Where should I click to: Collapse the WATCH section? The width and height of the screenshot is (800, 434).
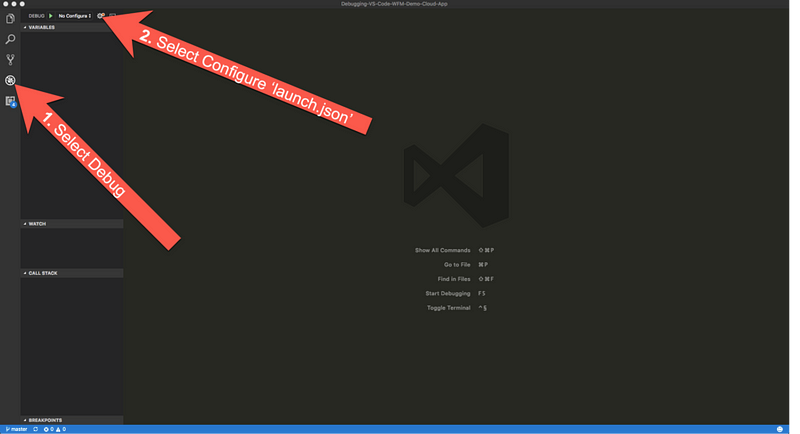pyautogui.click(x=71, y=224)
